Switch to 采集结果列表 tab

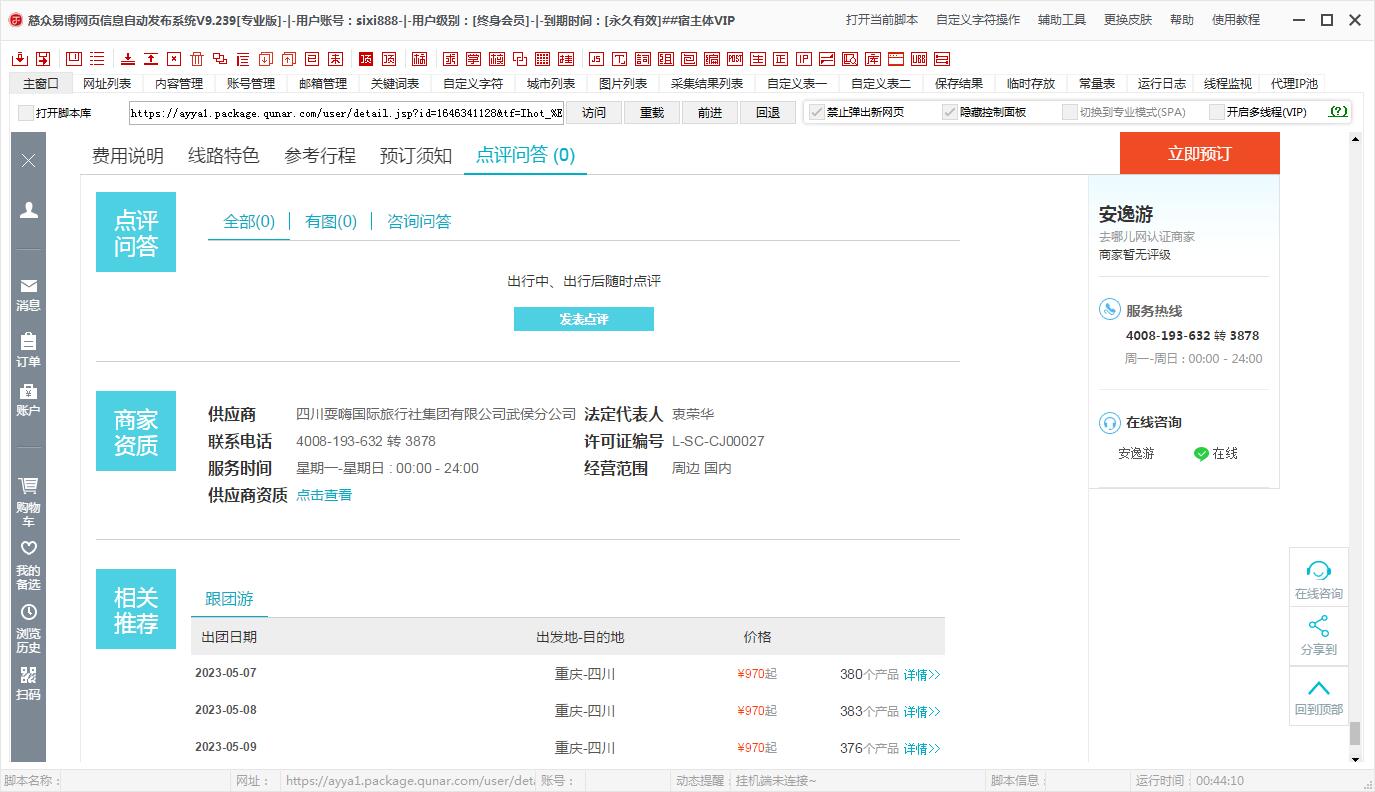tap(707, 84)
